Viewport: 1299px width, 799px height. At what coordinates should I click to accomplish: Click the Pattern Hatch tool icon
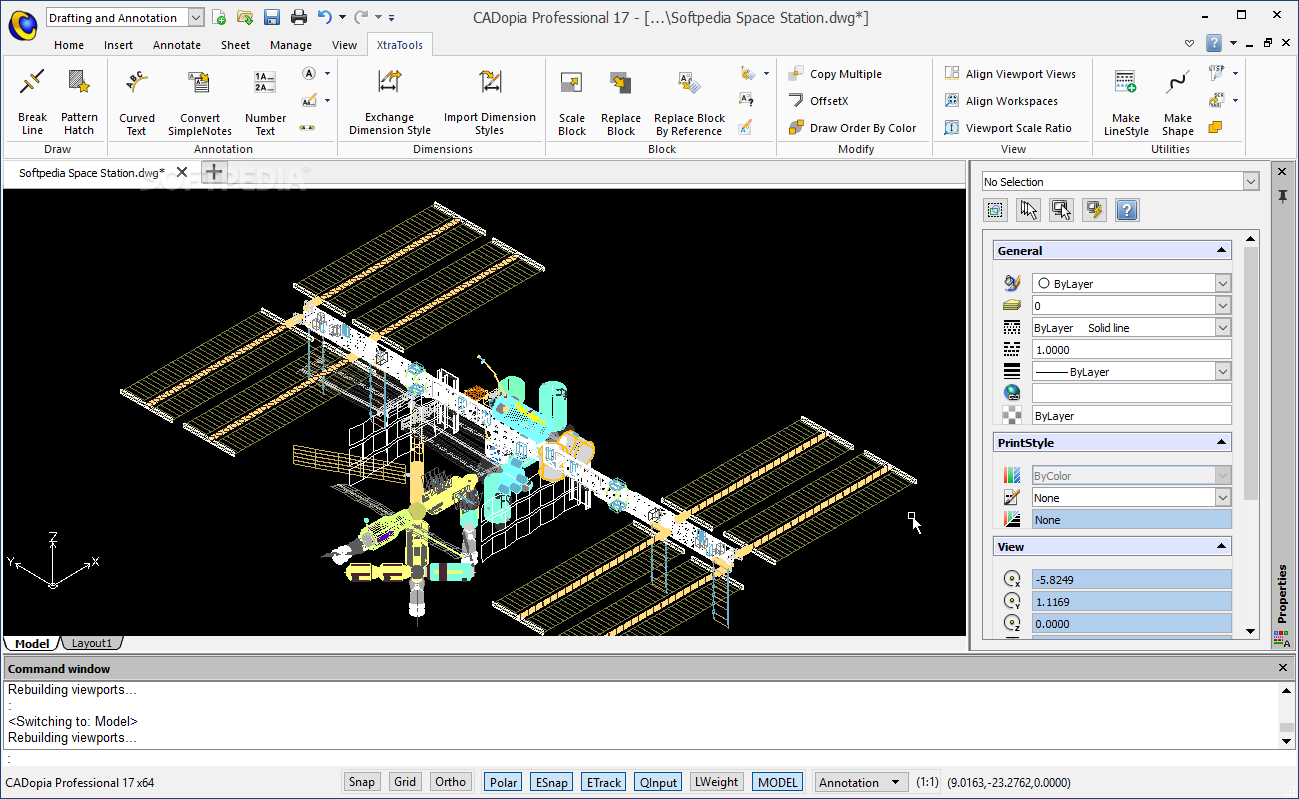(79, 82)
